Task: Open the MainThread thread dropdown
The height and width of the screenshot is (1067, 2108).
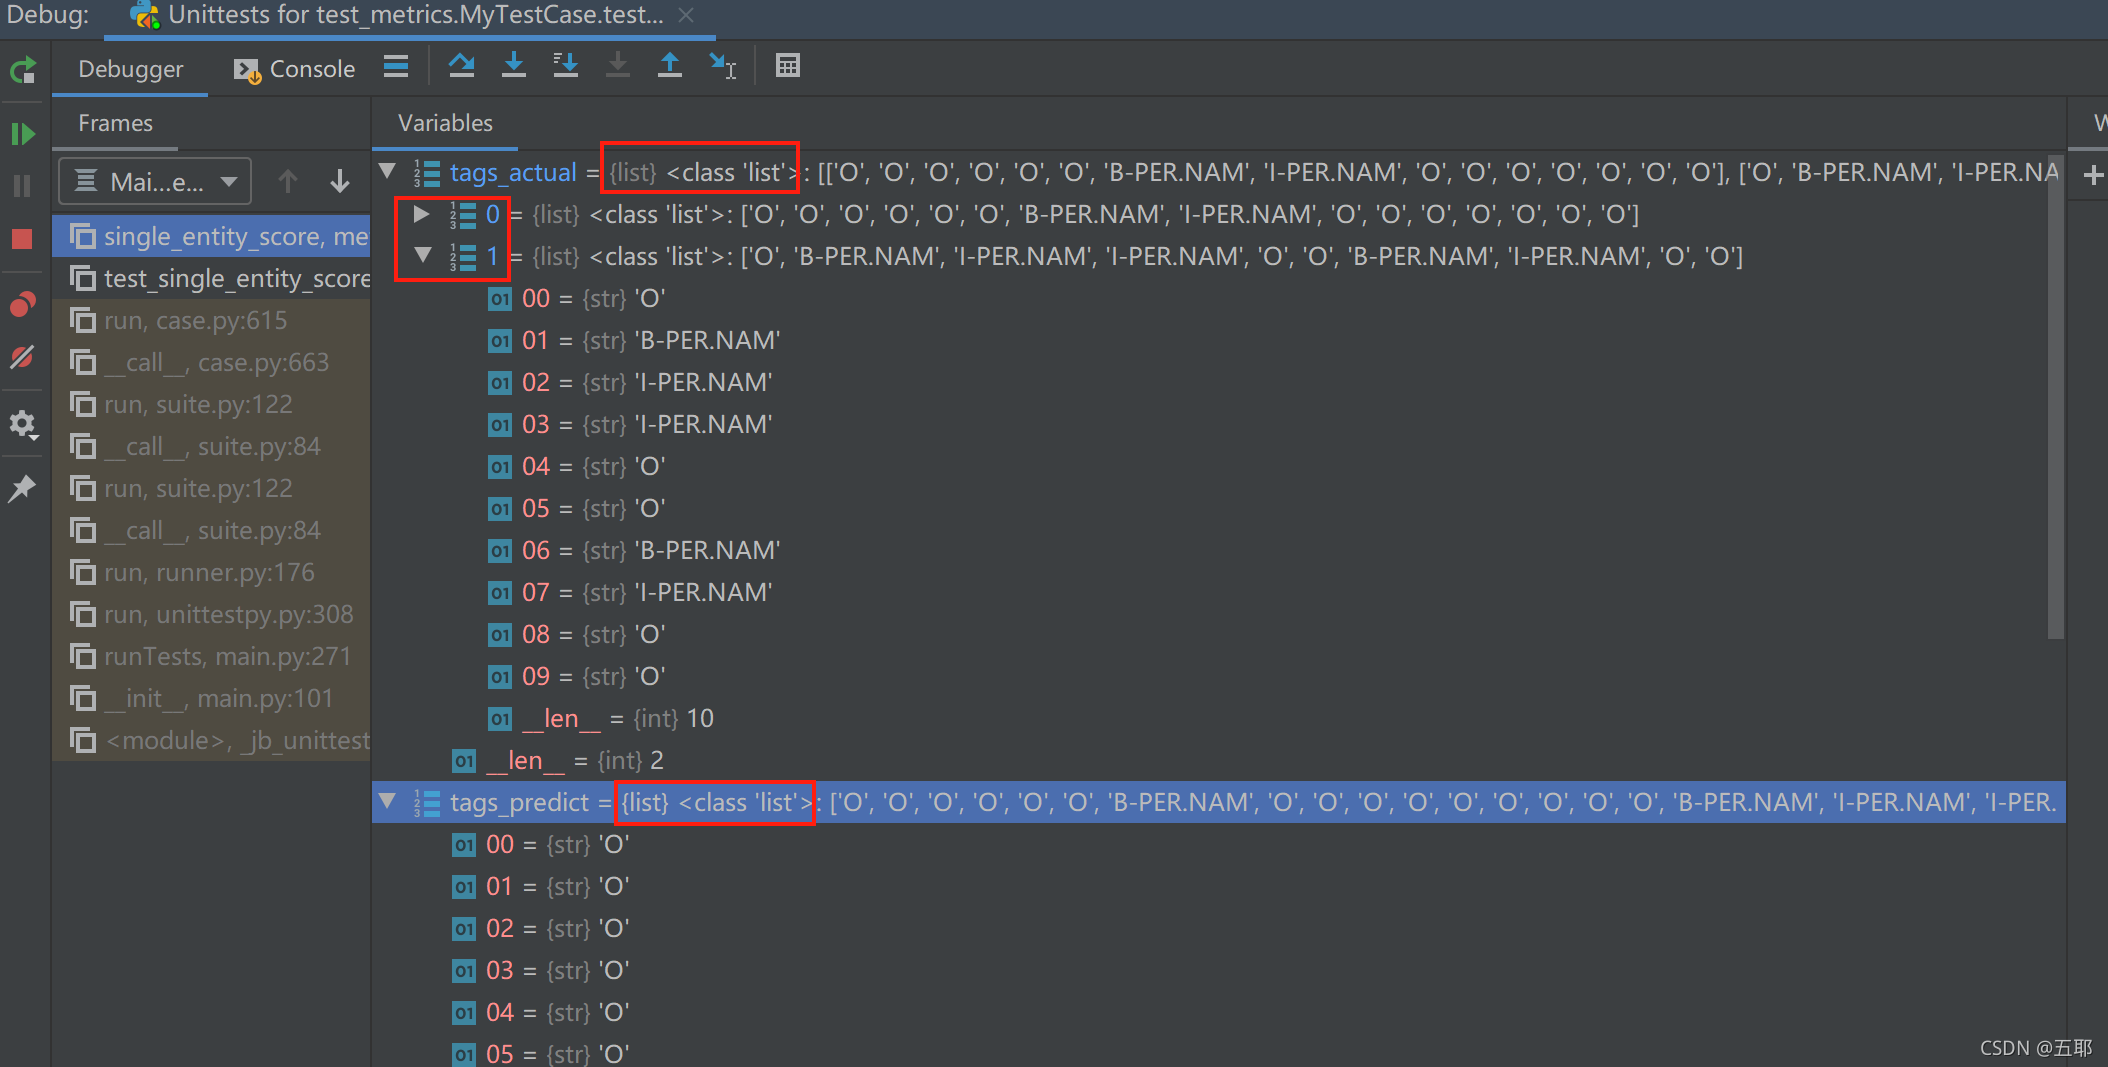Action: [x=155, y=181]
